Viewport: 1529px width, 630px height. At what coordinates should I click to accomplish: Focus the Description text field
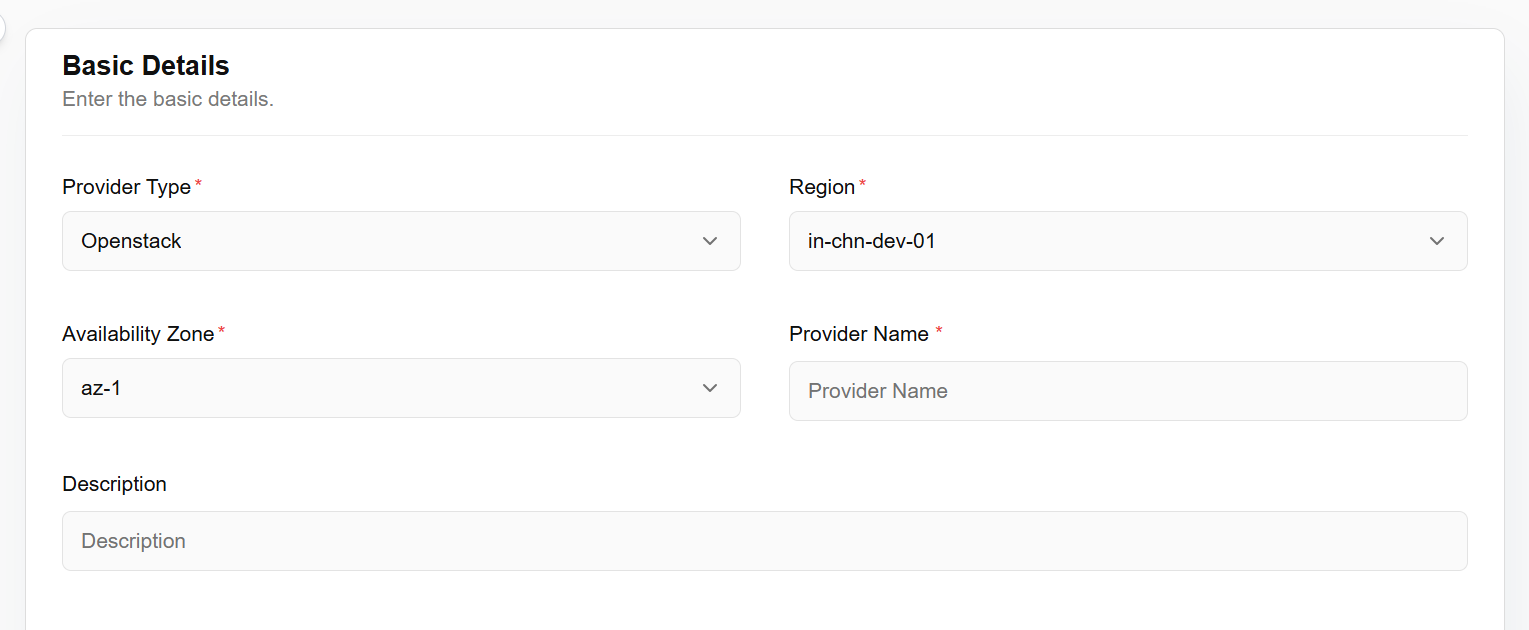pyautogui.click(x=764, y=541)
